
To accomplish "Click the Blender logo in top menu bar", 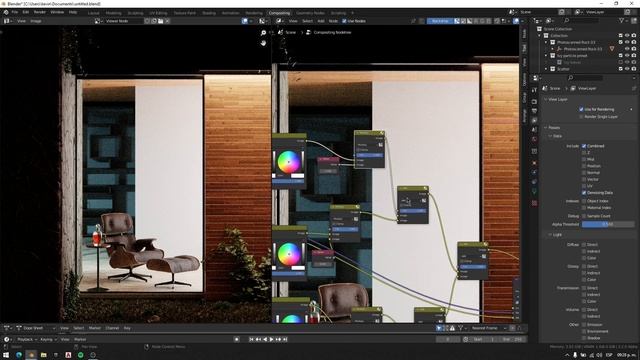I will (6, 12).
